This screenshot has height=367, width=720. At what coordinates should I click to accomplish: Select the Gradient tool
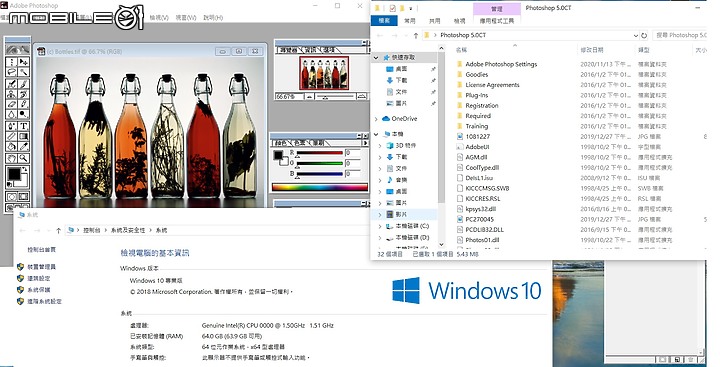point(23,136)
